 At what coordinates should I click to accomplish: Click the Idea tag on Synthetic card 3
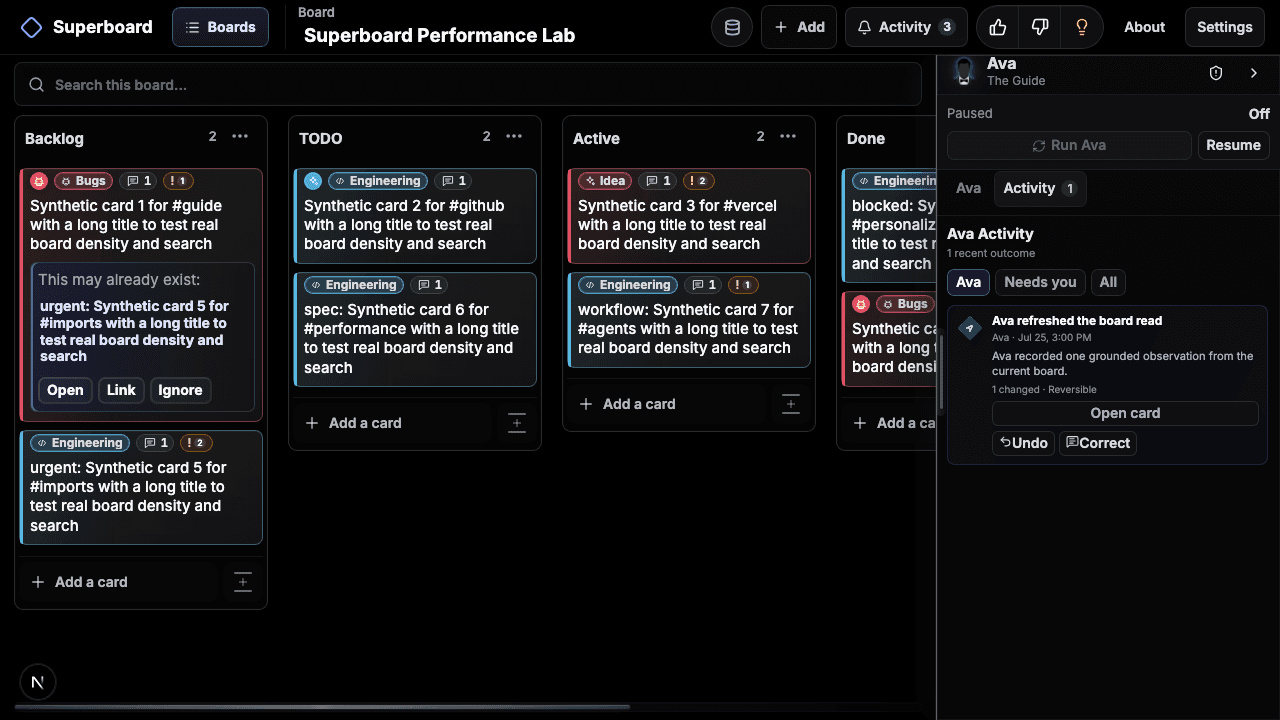click(605, 181)
